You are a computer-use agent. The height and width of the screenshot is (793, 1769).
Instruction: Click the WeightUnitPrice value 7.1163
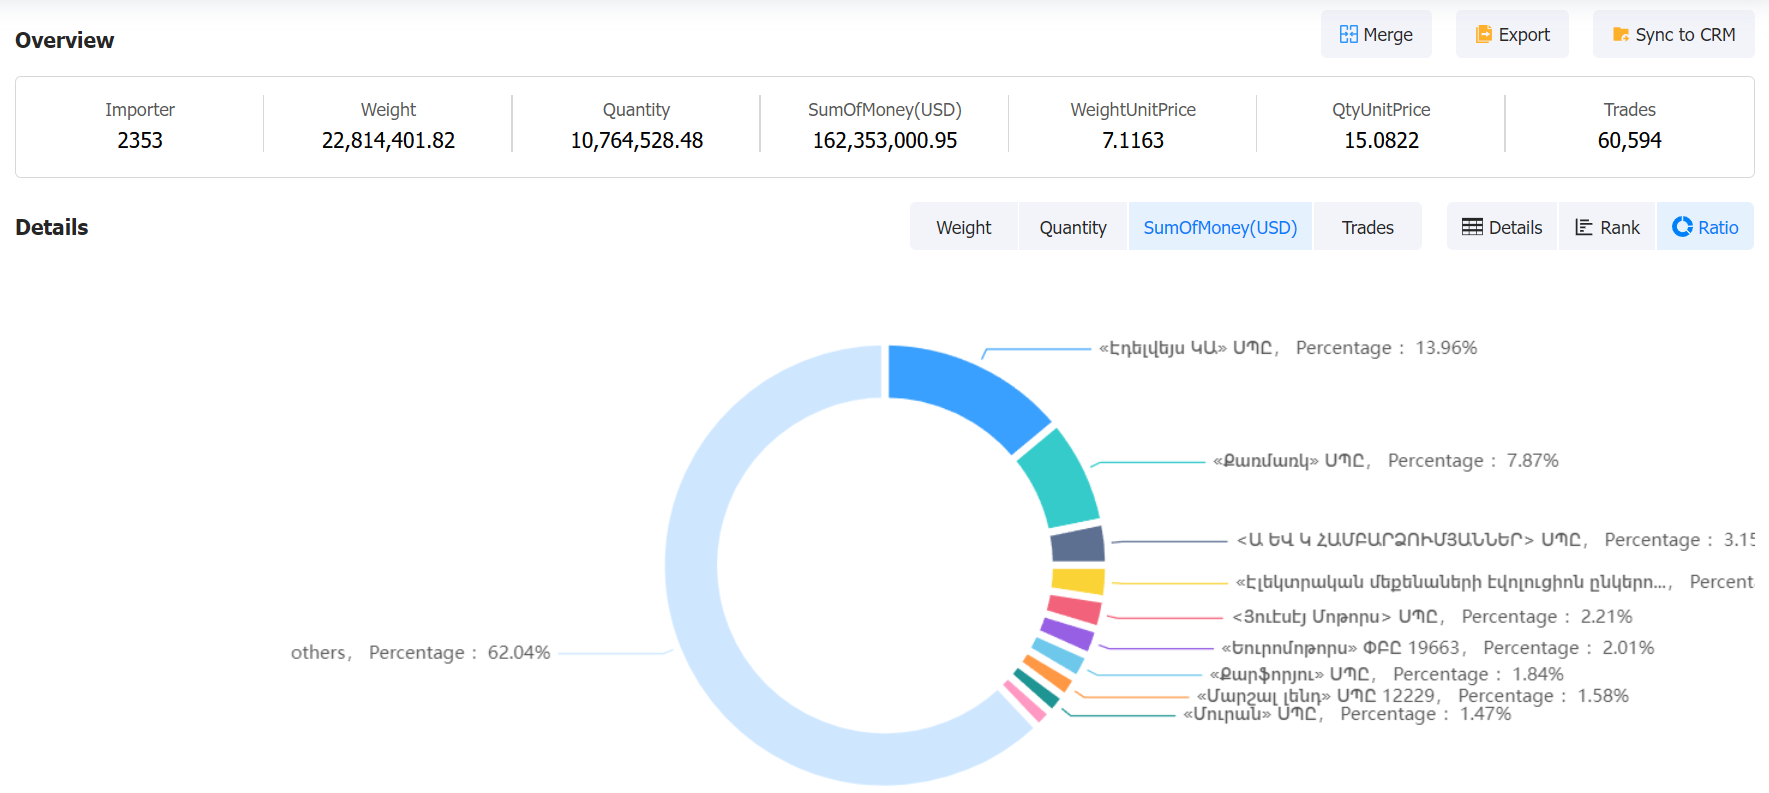[1133, 141]
